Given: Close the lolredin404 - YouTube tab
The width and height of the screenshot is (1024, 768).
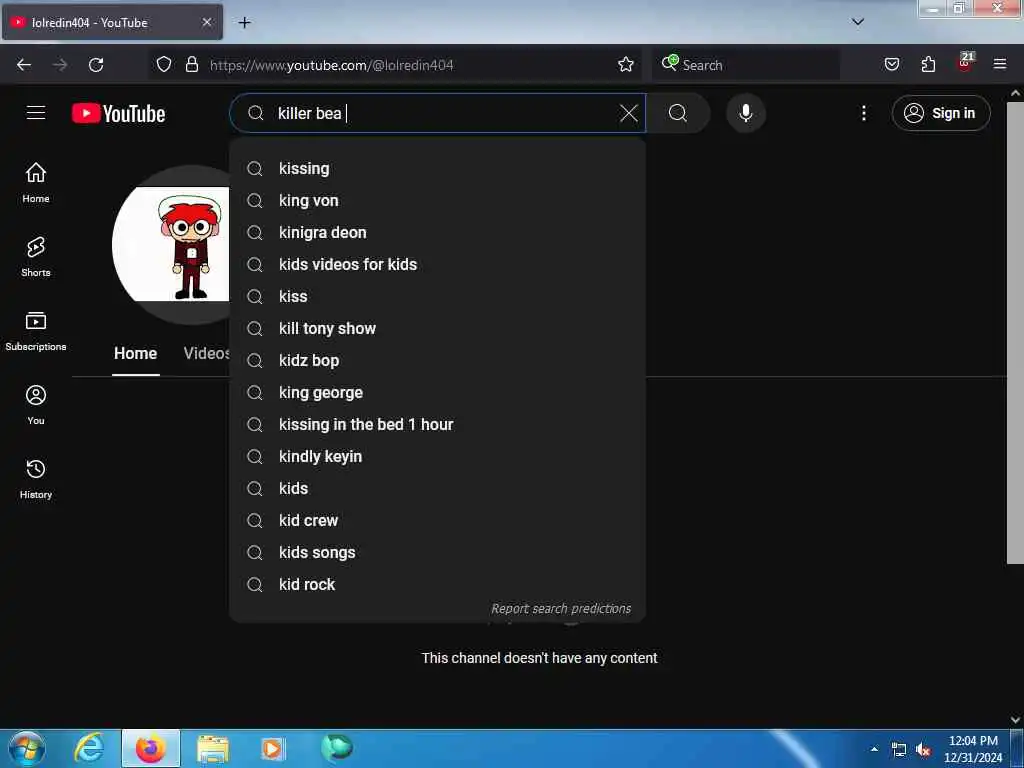Looking at the screenshot, I should 206,22.
